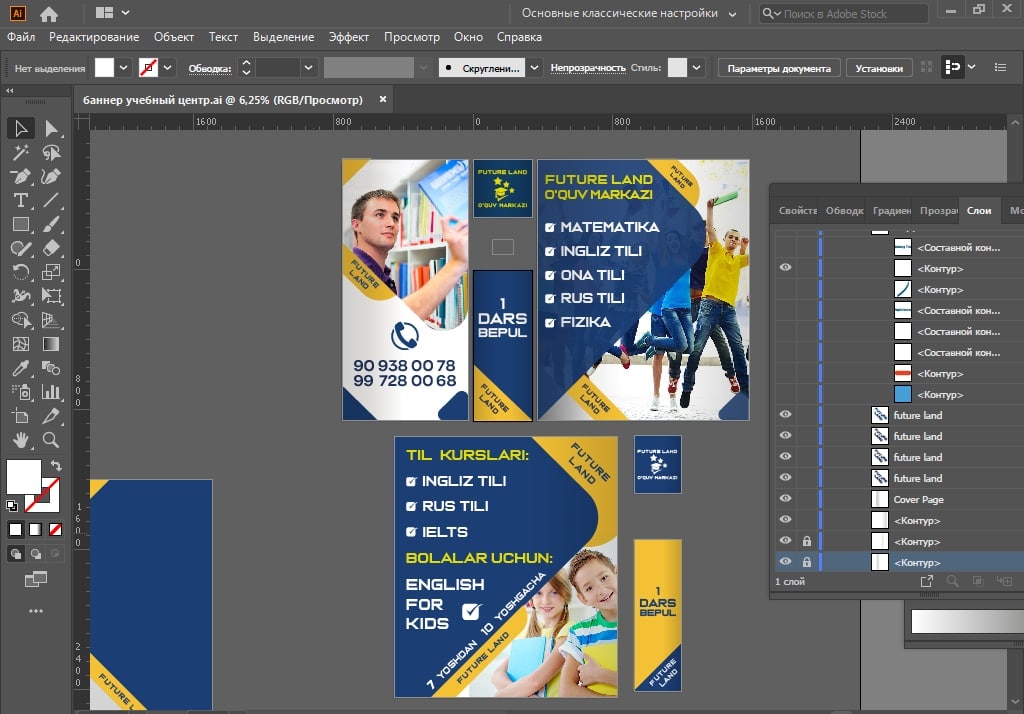Click the Параметры документа button
The width and height of the screenshot is (1024, 714).
tap(778, 68)
